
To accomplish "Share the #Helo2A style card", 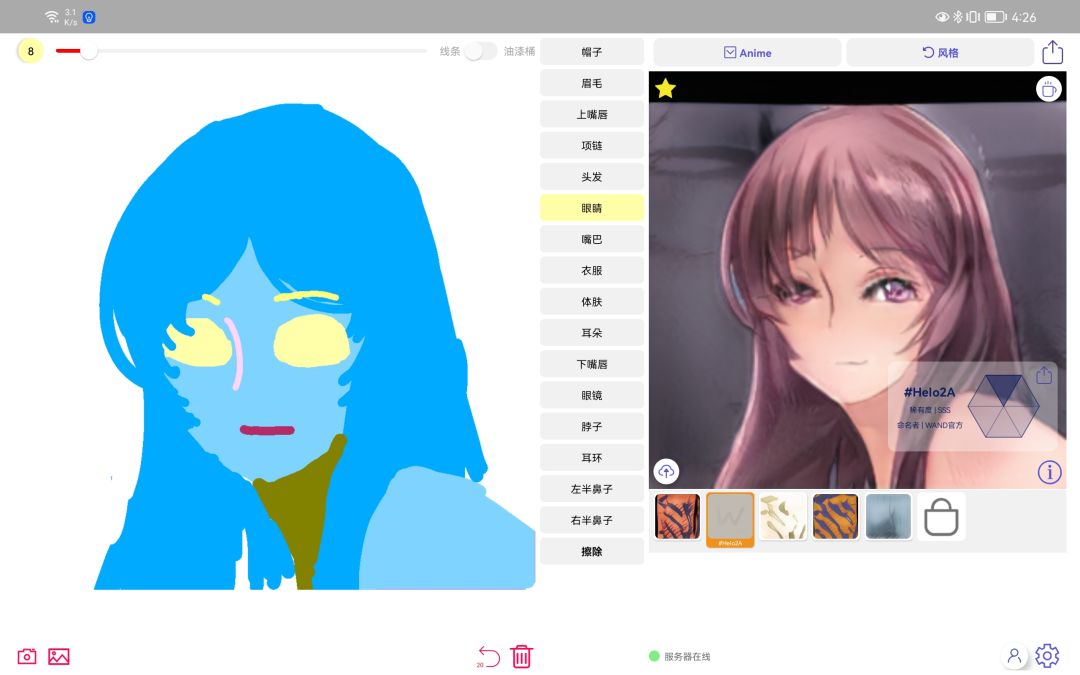I will (1043, 375).
